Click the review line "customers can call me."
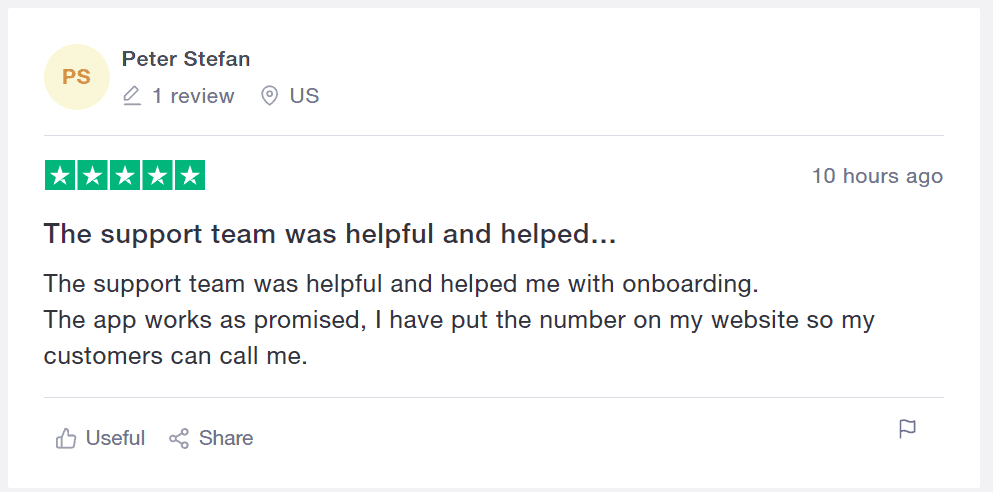The height and width of the screenshot is (492, 993). 175,356
